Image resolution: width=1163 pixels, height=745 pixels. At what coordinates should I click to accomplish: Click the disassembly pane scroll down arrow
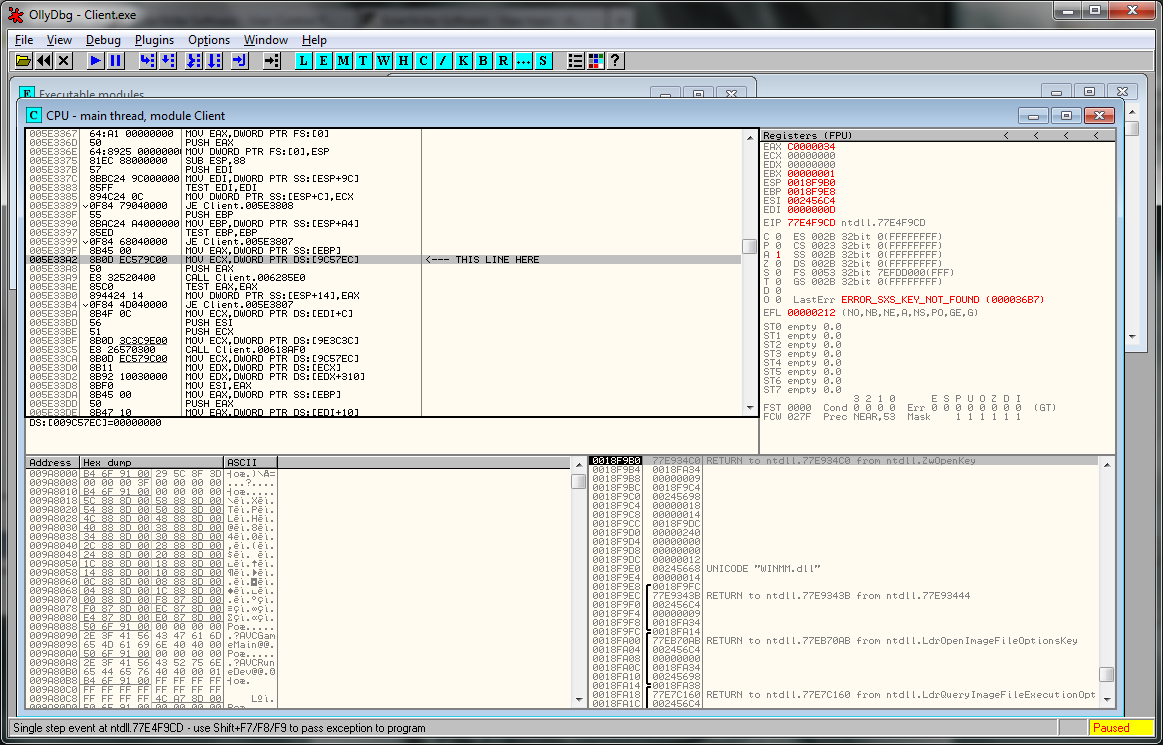coord(749,407)
